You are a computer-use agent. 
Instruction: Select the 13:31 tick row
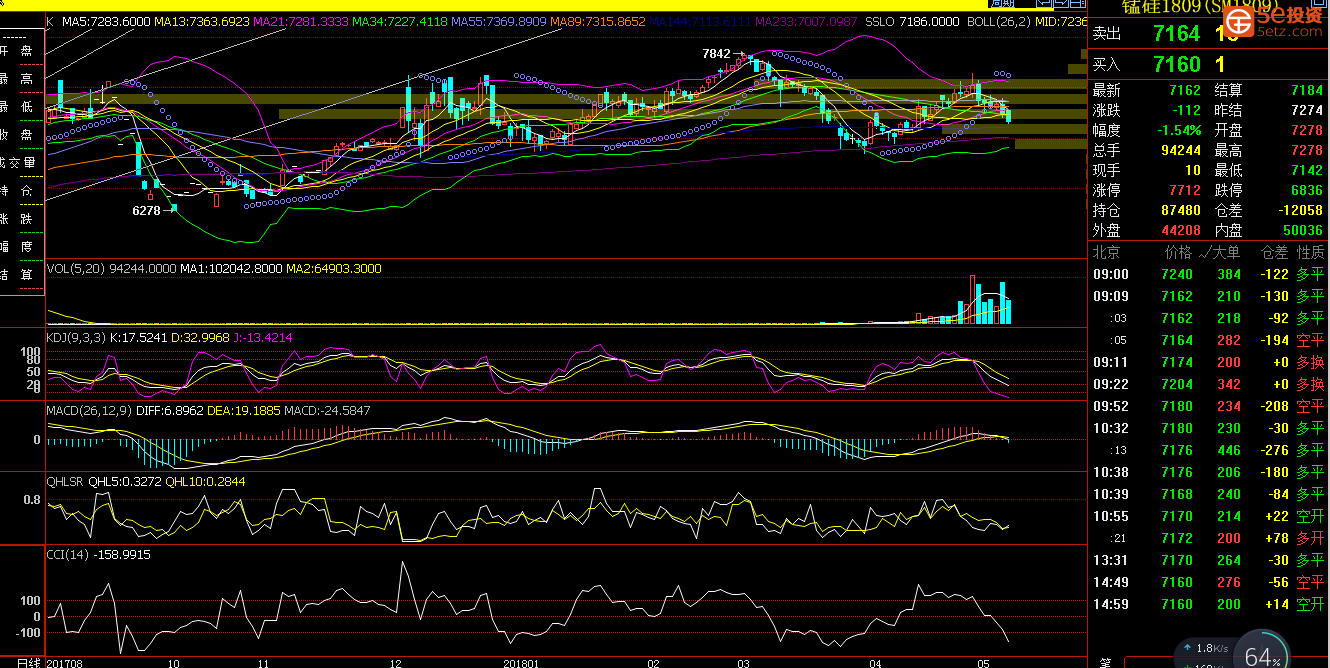pyautogui.click(x=1208, y=560)
